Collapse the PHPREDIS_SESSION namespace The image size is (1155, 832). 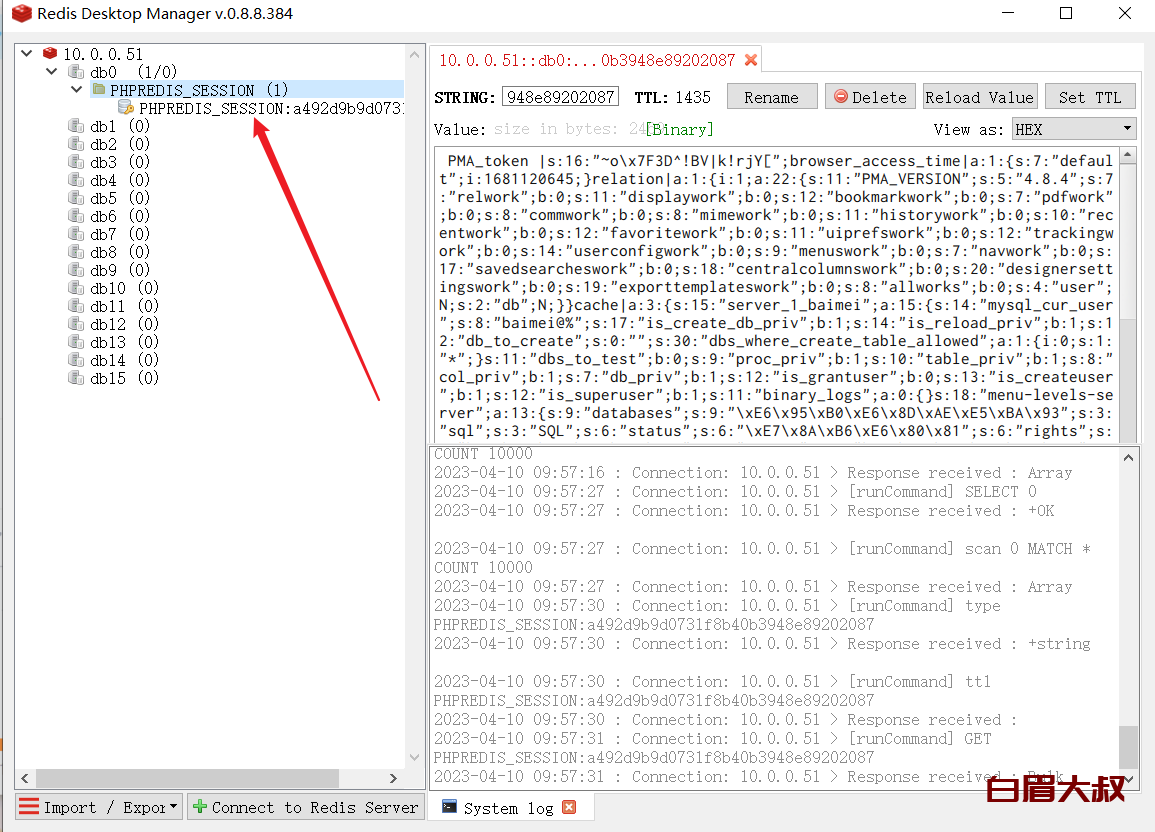pyautogui.click(x=77, y=90)
